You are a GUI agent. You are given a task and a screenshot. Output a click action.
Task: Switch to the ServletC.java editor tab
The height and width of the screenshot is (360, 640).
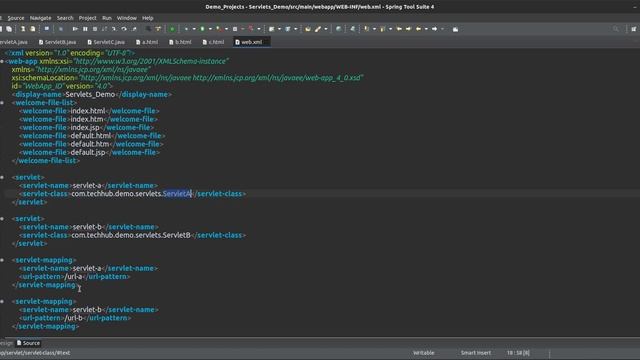(x=106, y=42)
